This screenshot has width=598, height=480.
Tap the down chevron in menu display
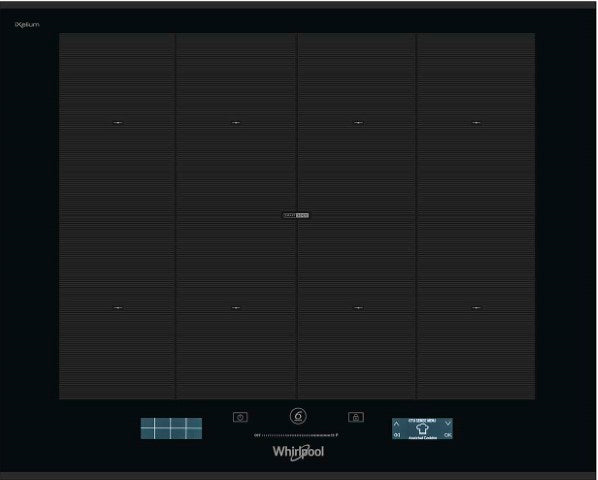(448, 423)
